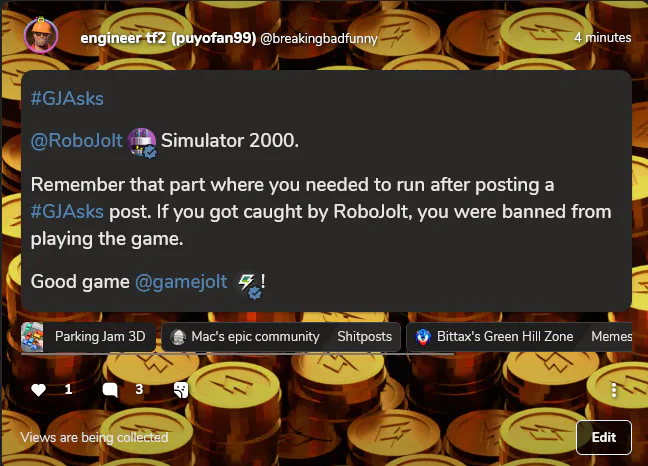Screen dimensions: 648x466
Task: Click the engineer avatar profile picture
Action: click(x=41, y=36)
